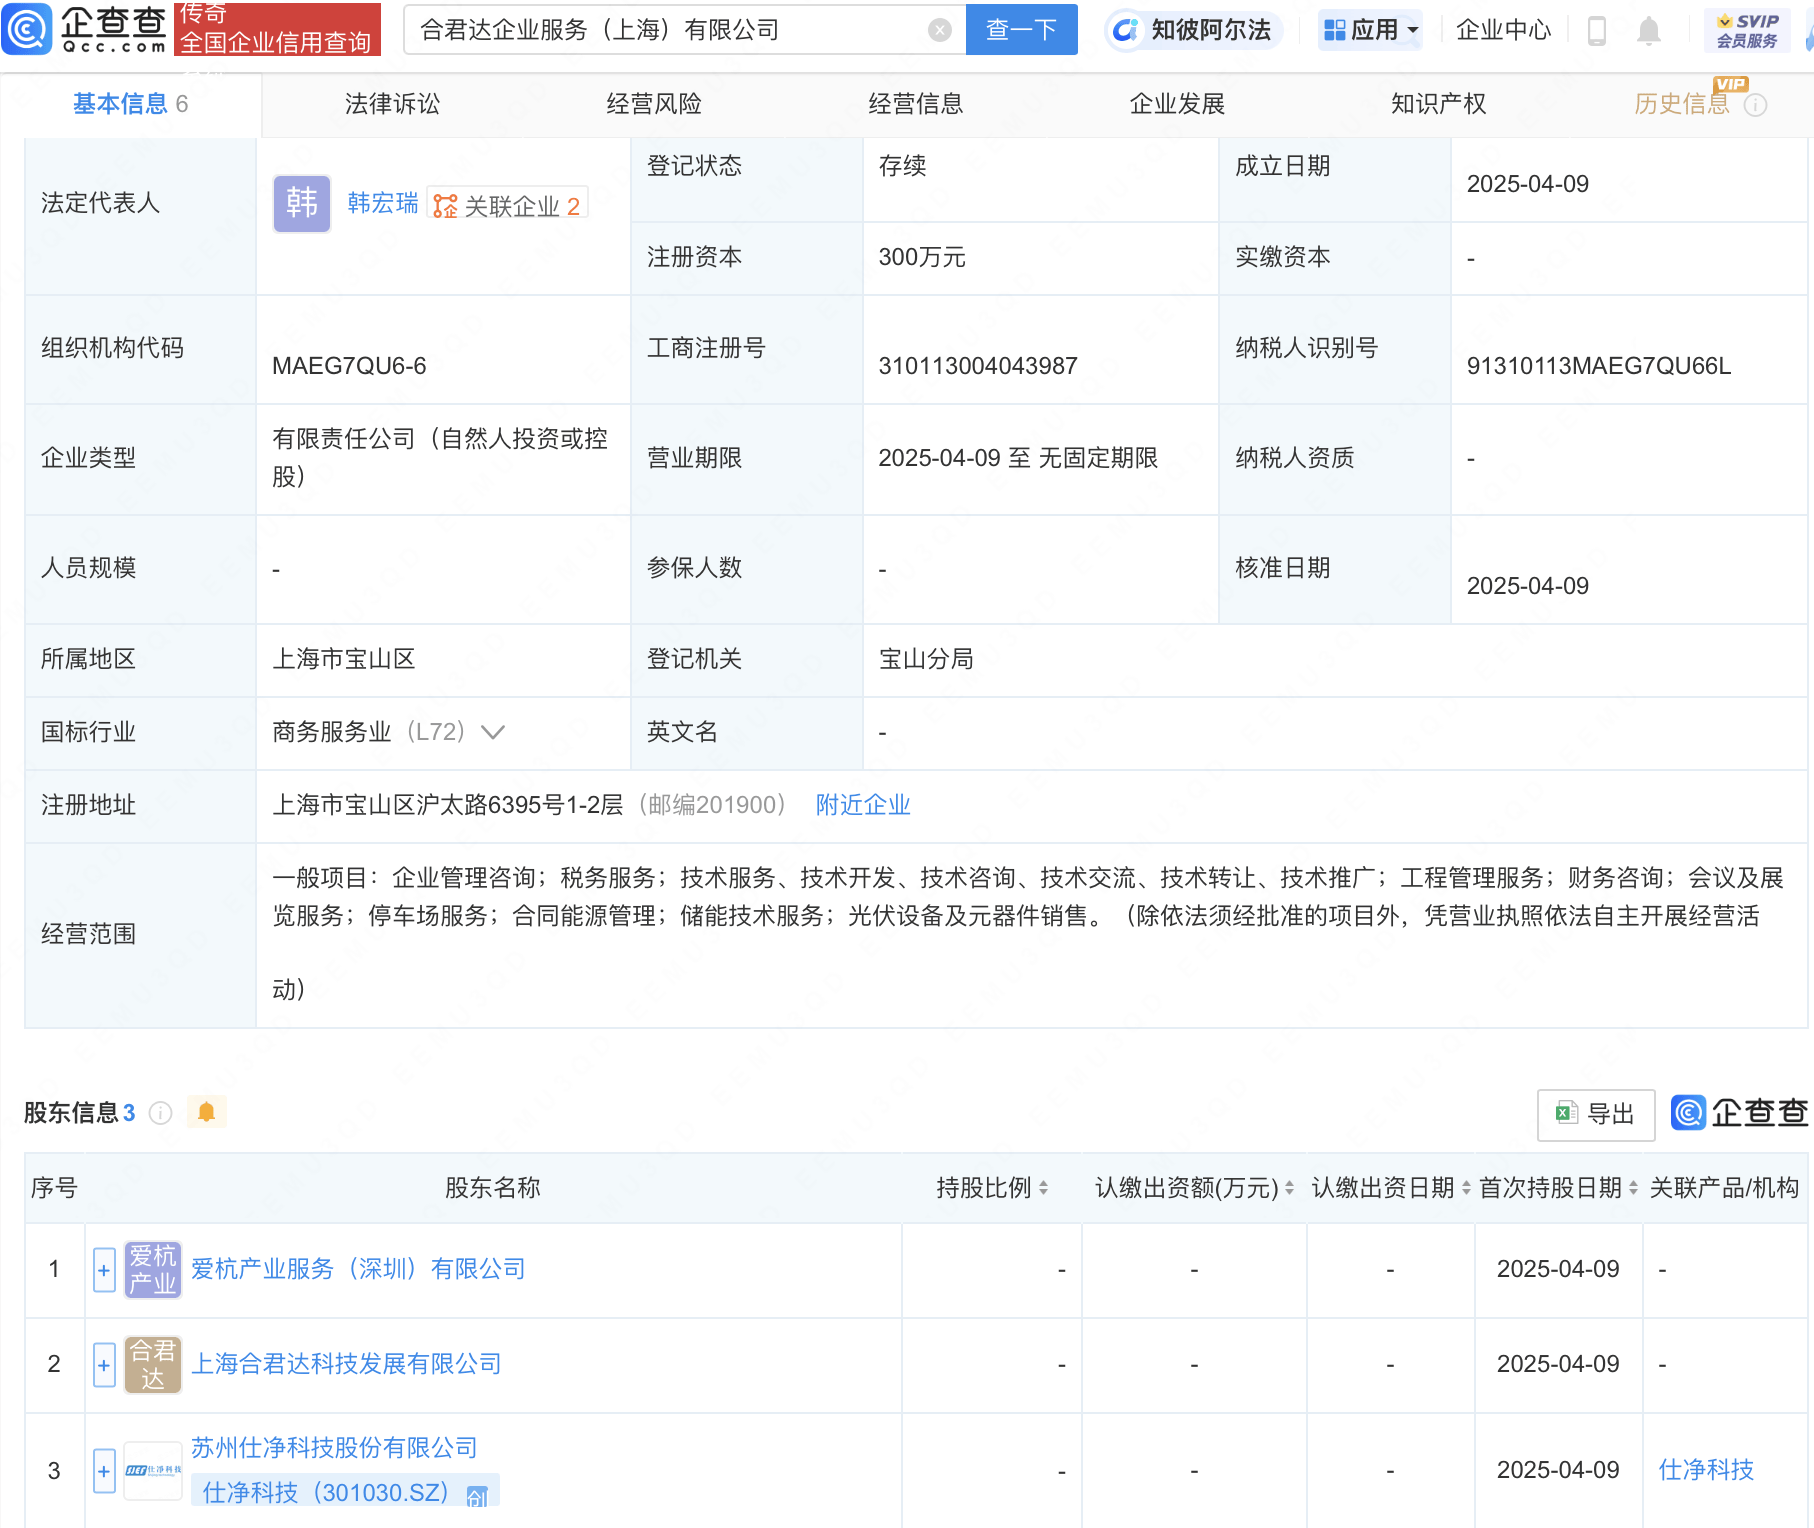The width and height of the screenshot is (1814, 1528).
Task: Select 纳税人识别号 91310113MAEG7QU66L value
Action: coord(1598,366)
